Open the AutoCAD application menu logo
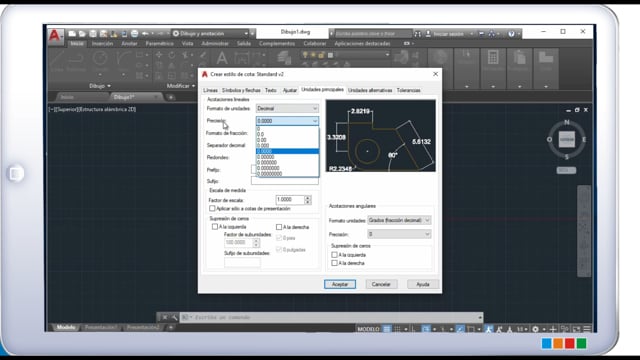This screenshot has height=360, width=640. (x=55, y=36)
